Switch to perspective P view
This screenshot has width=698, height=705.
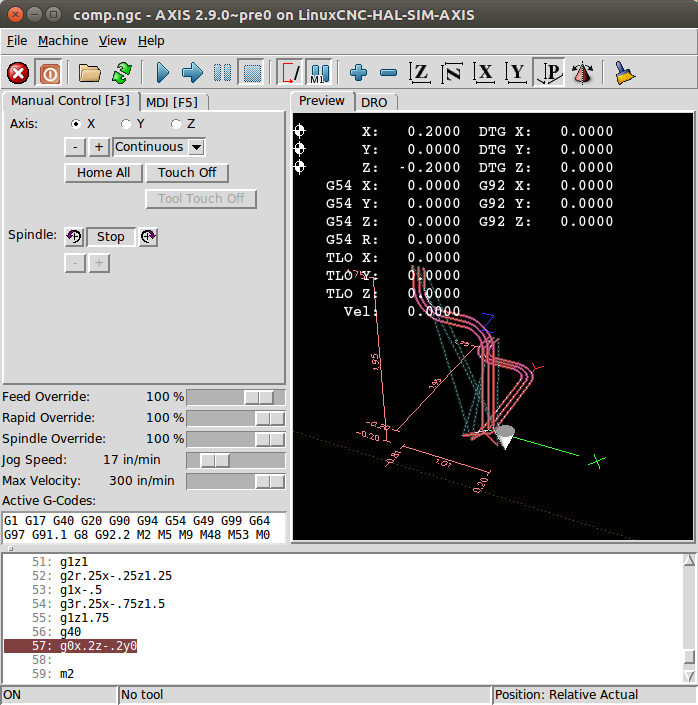point(549,73)
